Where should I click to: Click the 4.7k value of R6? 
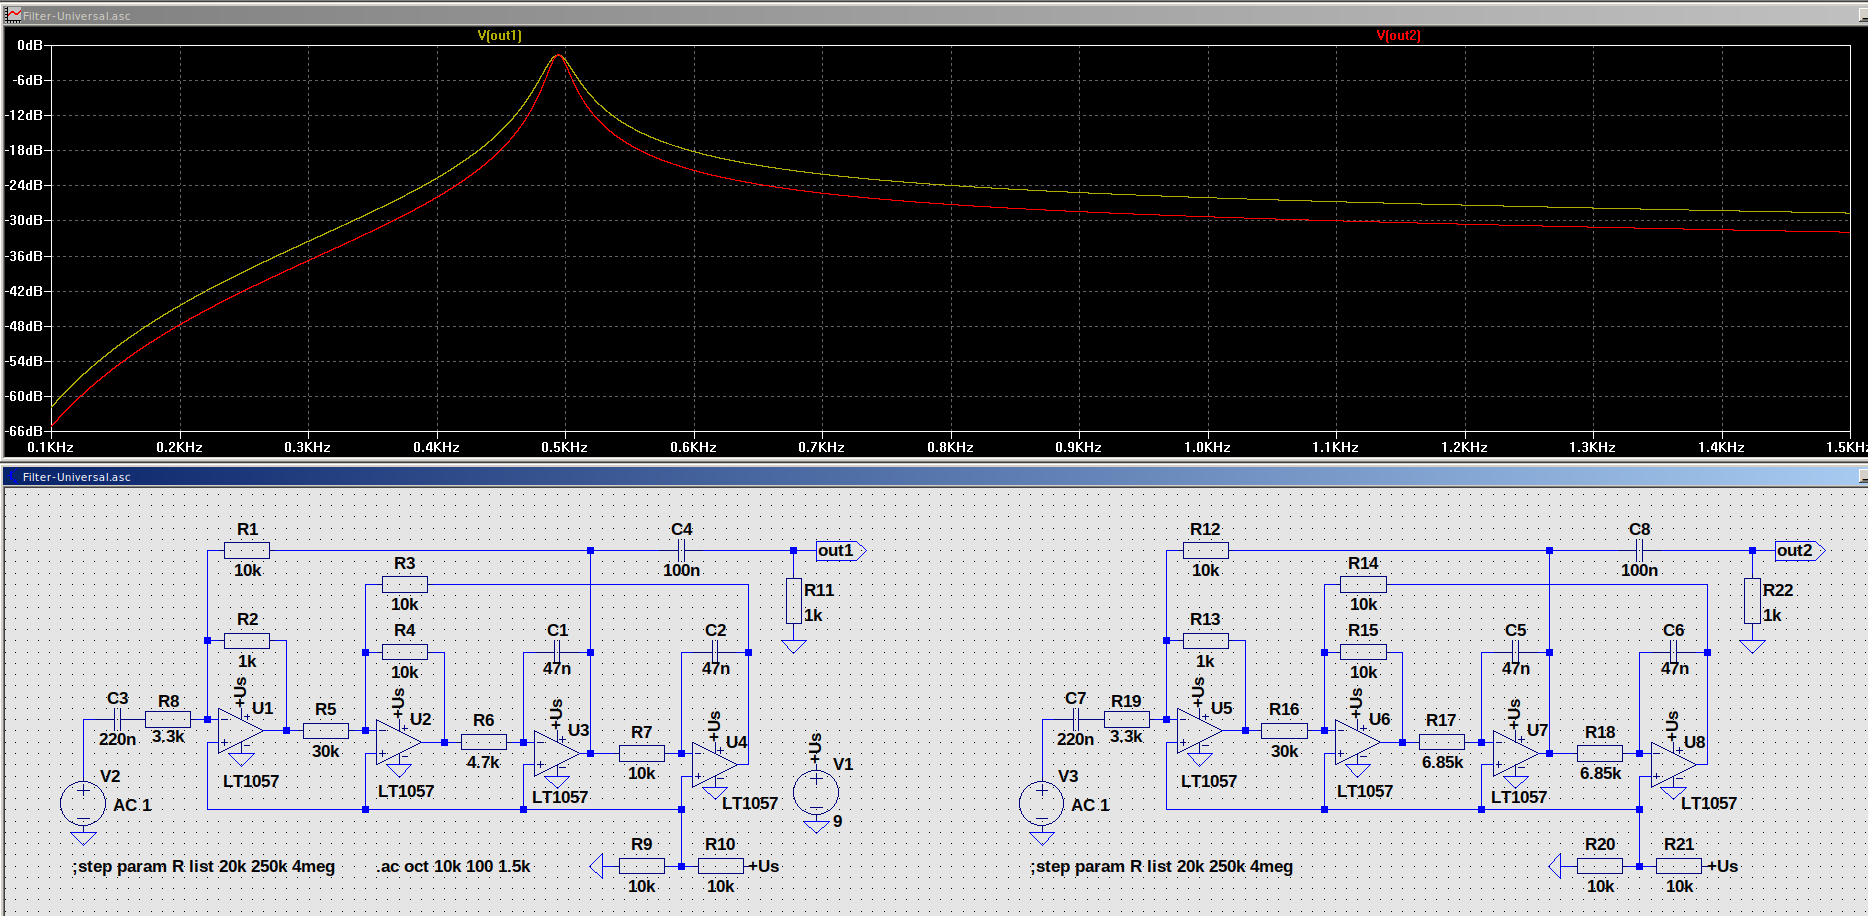[483, 762]
